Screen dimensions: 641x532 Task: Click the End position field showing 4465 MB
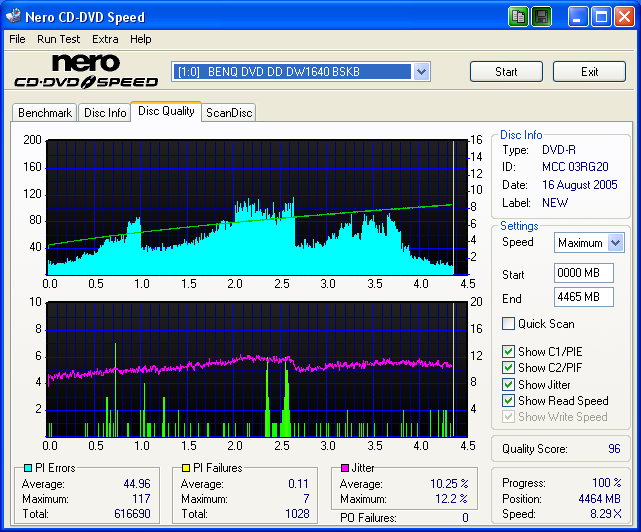point(583,297)
